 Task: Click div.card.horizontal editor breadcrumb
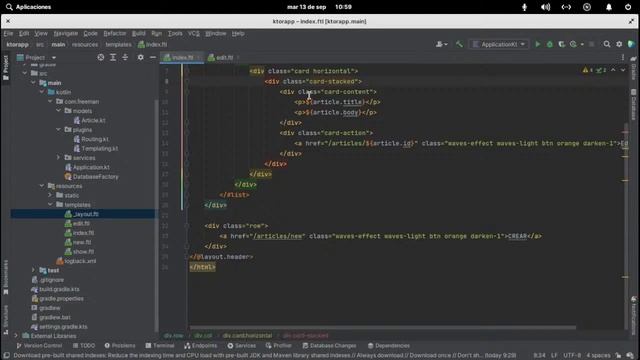coord(247,336)
